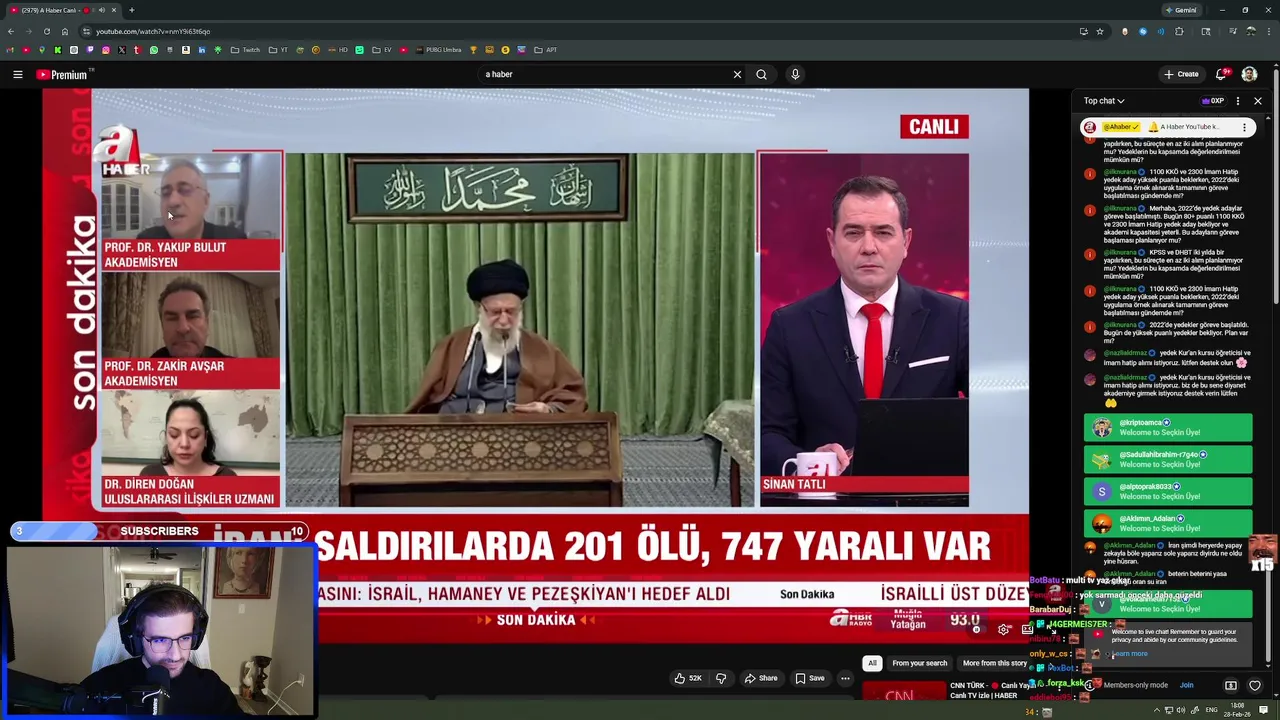Image resolution: width=1280 pixels, height=720 pixels.
Task: Select 'More from this story' chip
Action: 995,663
